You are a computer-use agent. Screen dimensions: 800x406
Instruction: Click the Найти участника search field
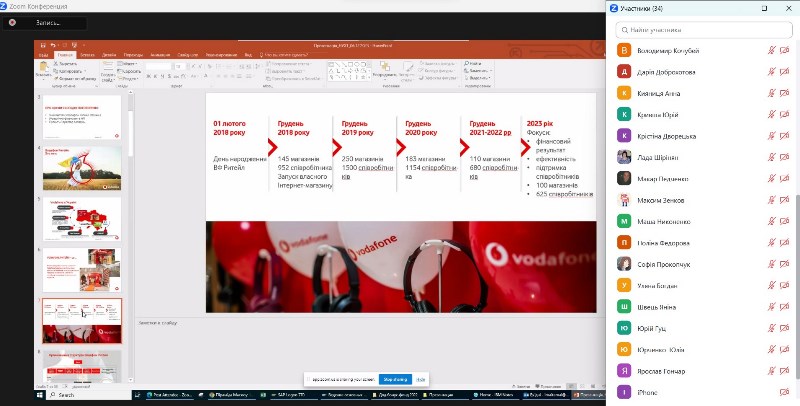(x=704, y=30)
